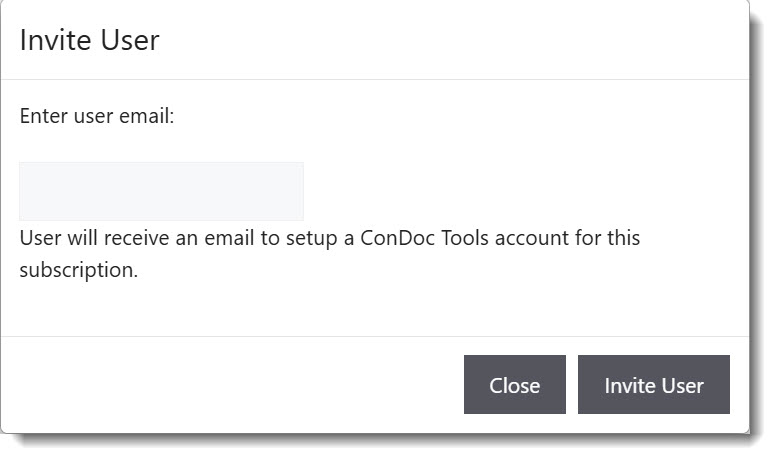Click the ConDoc Tools account description text
The image size is (775, 459).
tap(329, 239)
